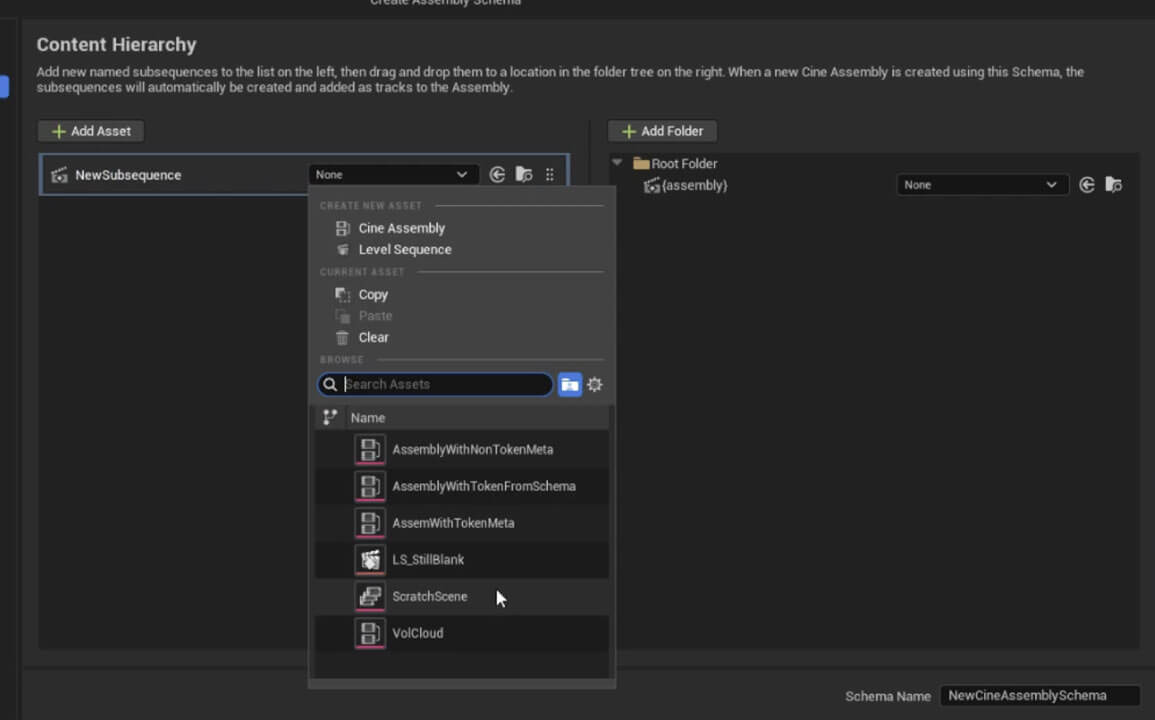The width and height of the screenshot is (1155, 720).
Task: Use selected asset icon for NewSubsequence
Action: (497, 175)
